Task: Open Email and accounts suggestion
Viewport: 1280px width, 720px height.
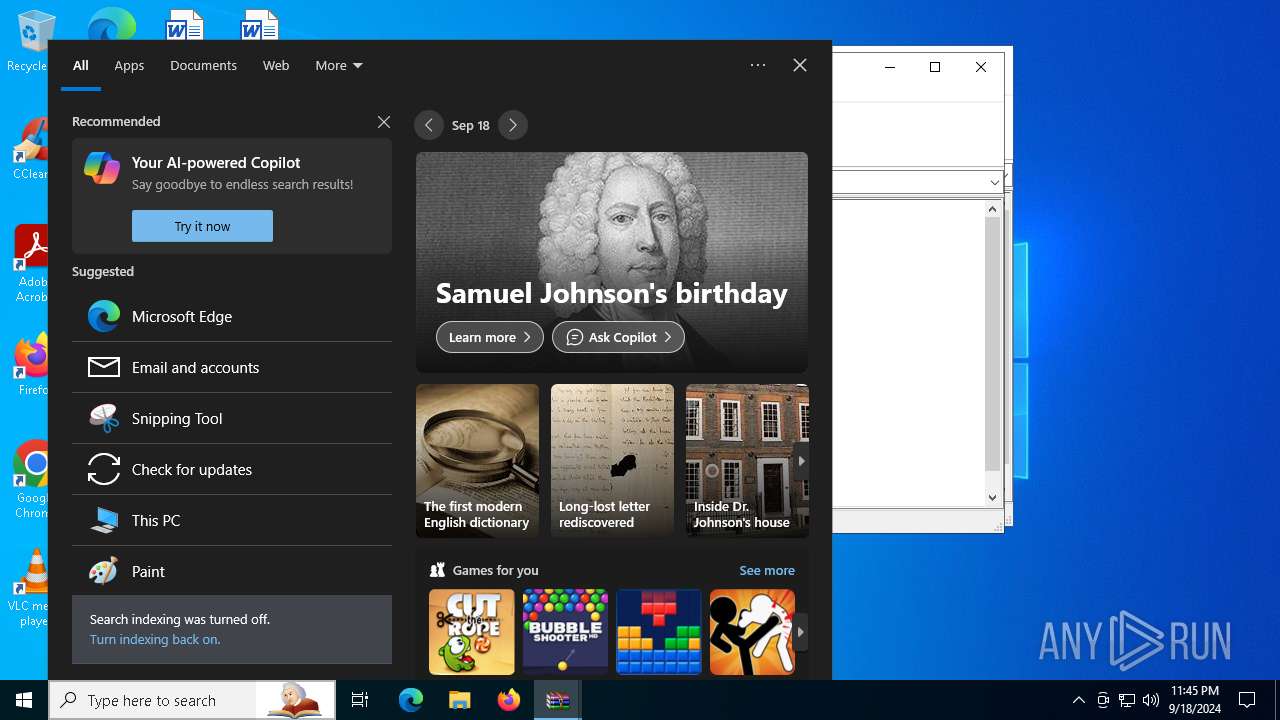Action: [232, 367]
